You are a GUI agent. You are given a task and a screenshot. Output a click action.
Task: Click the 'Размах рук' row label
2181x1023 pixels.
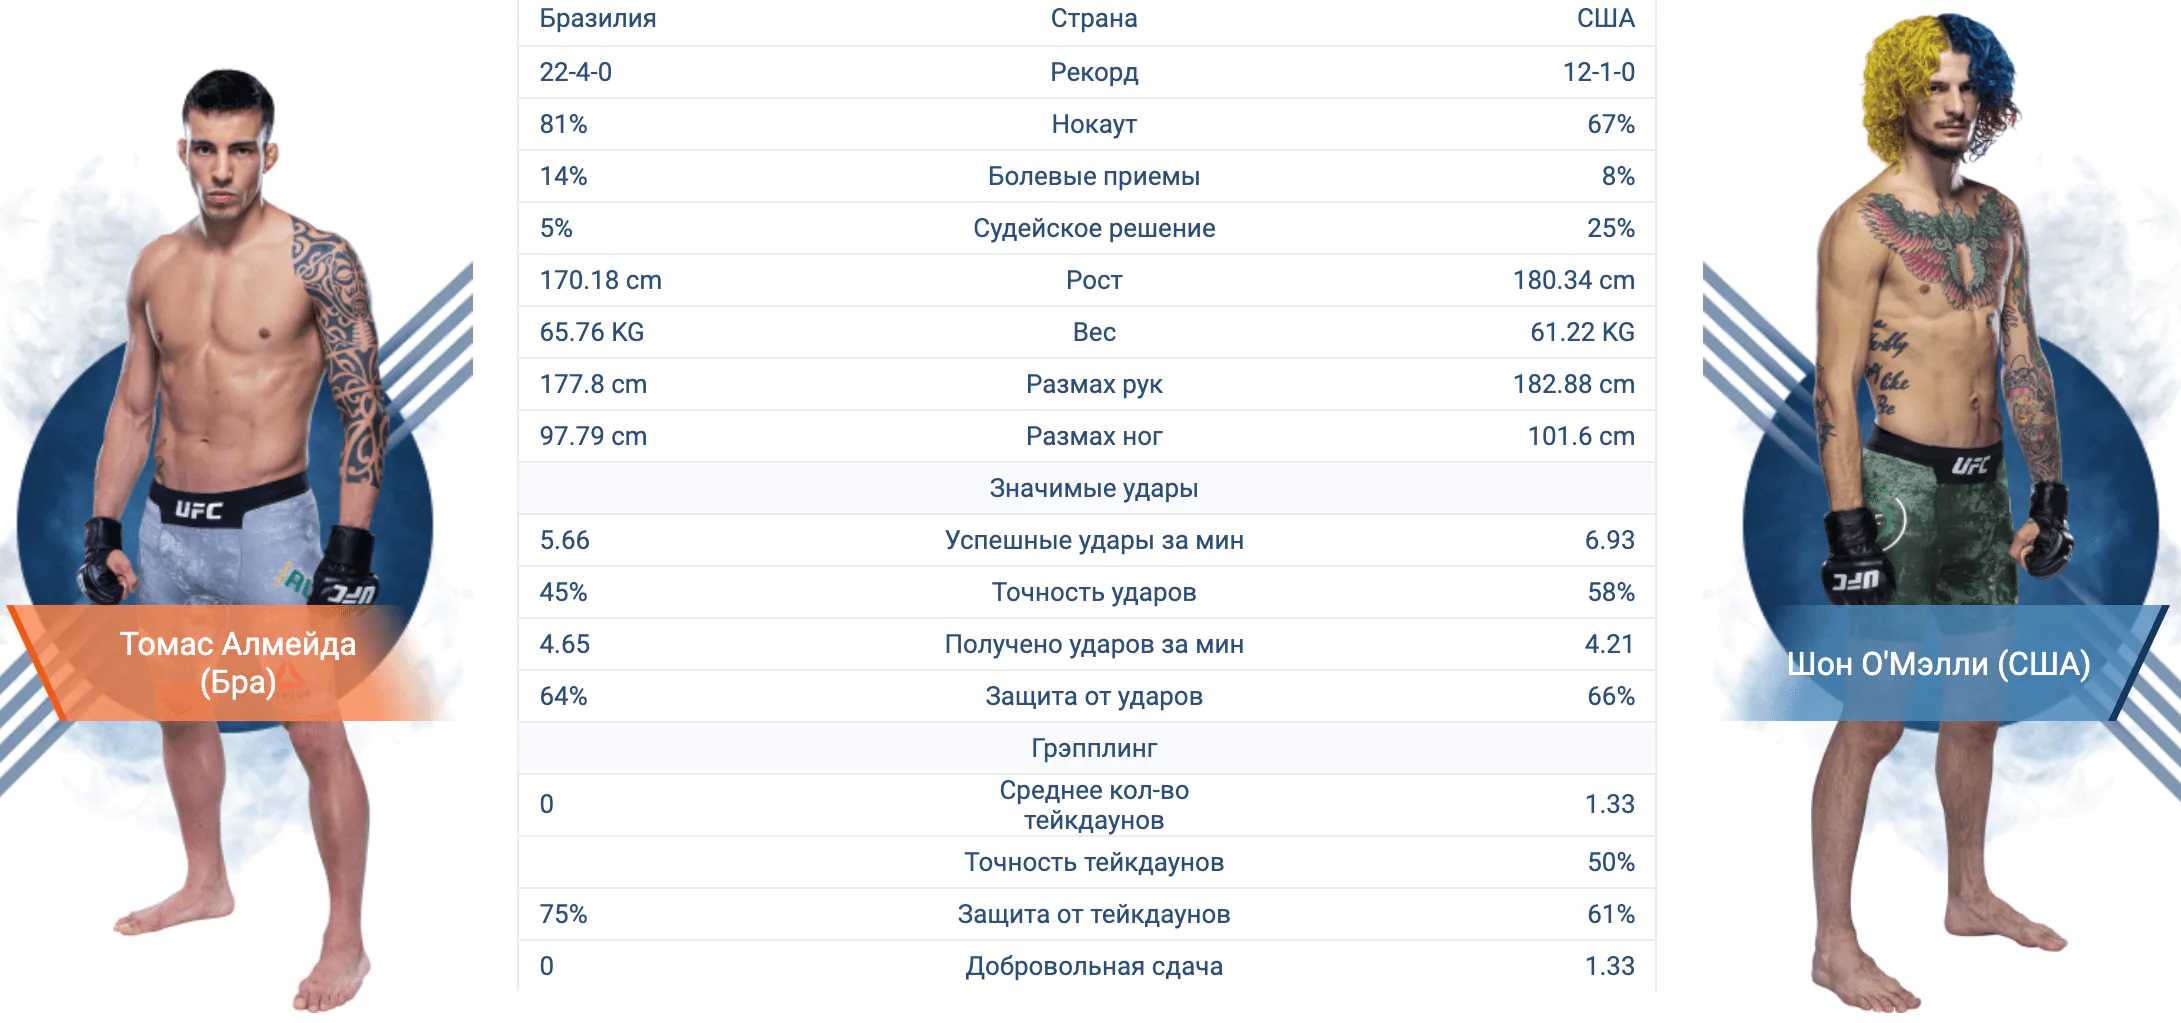(1094, 384)
